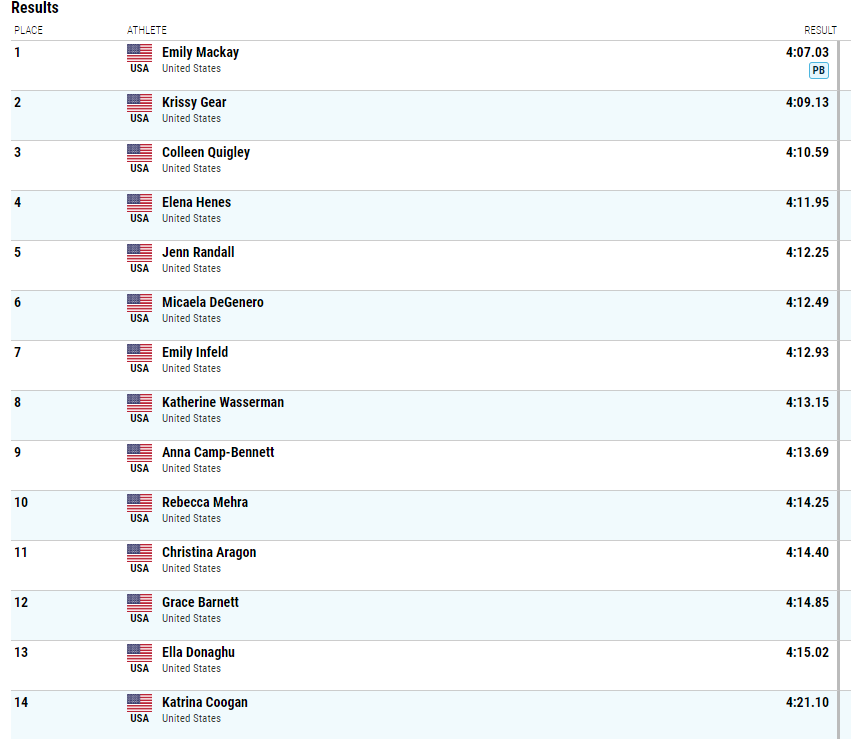The height and width of the screenshot is (739, 851).
Task: Open Grace Barnett's athlete page
Action: (x=200, y=602)
